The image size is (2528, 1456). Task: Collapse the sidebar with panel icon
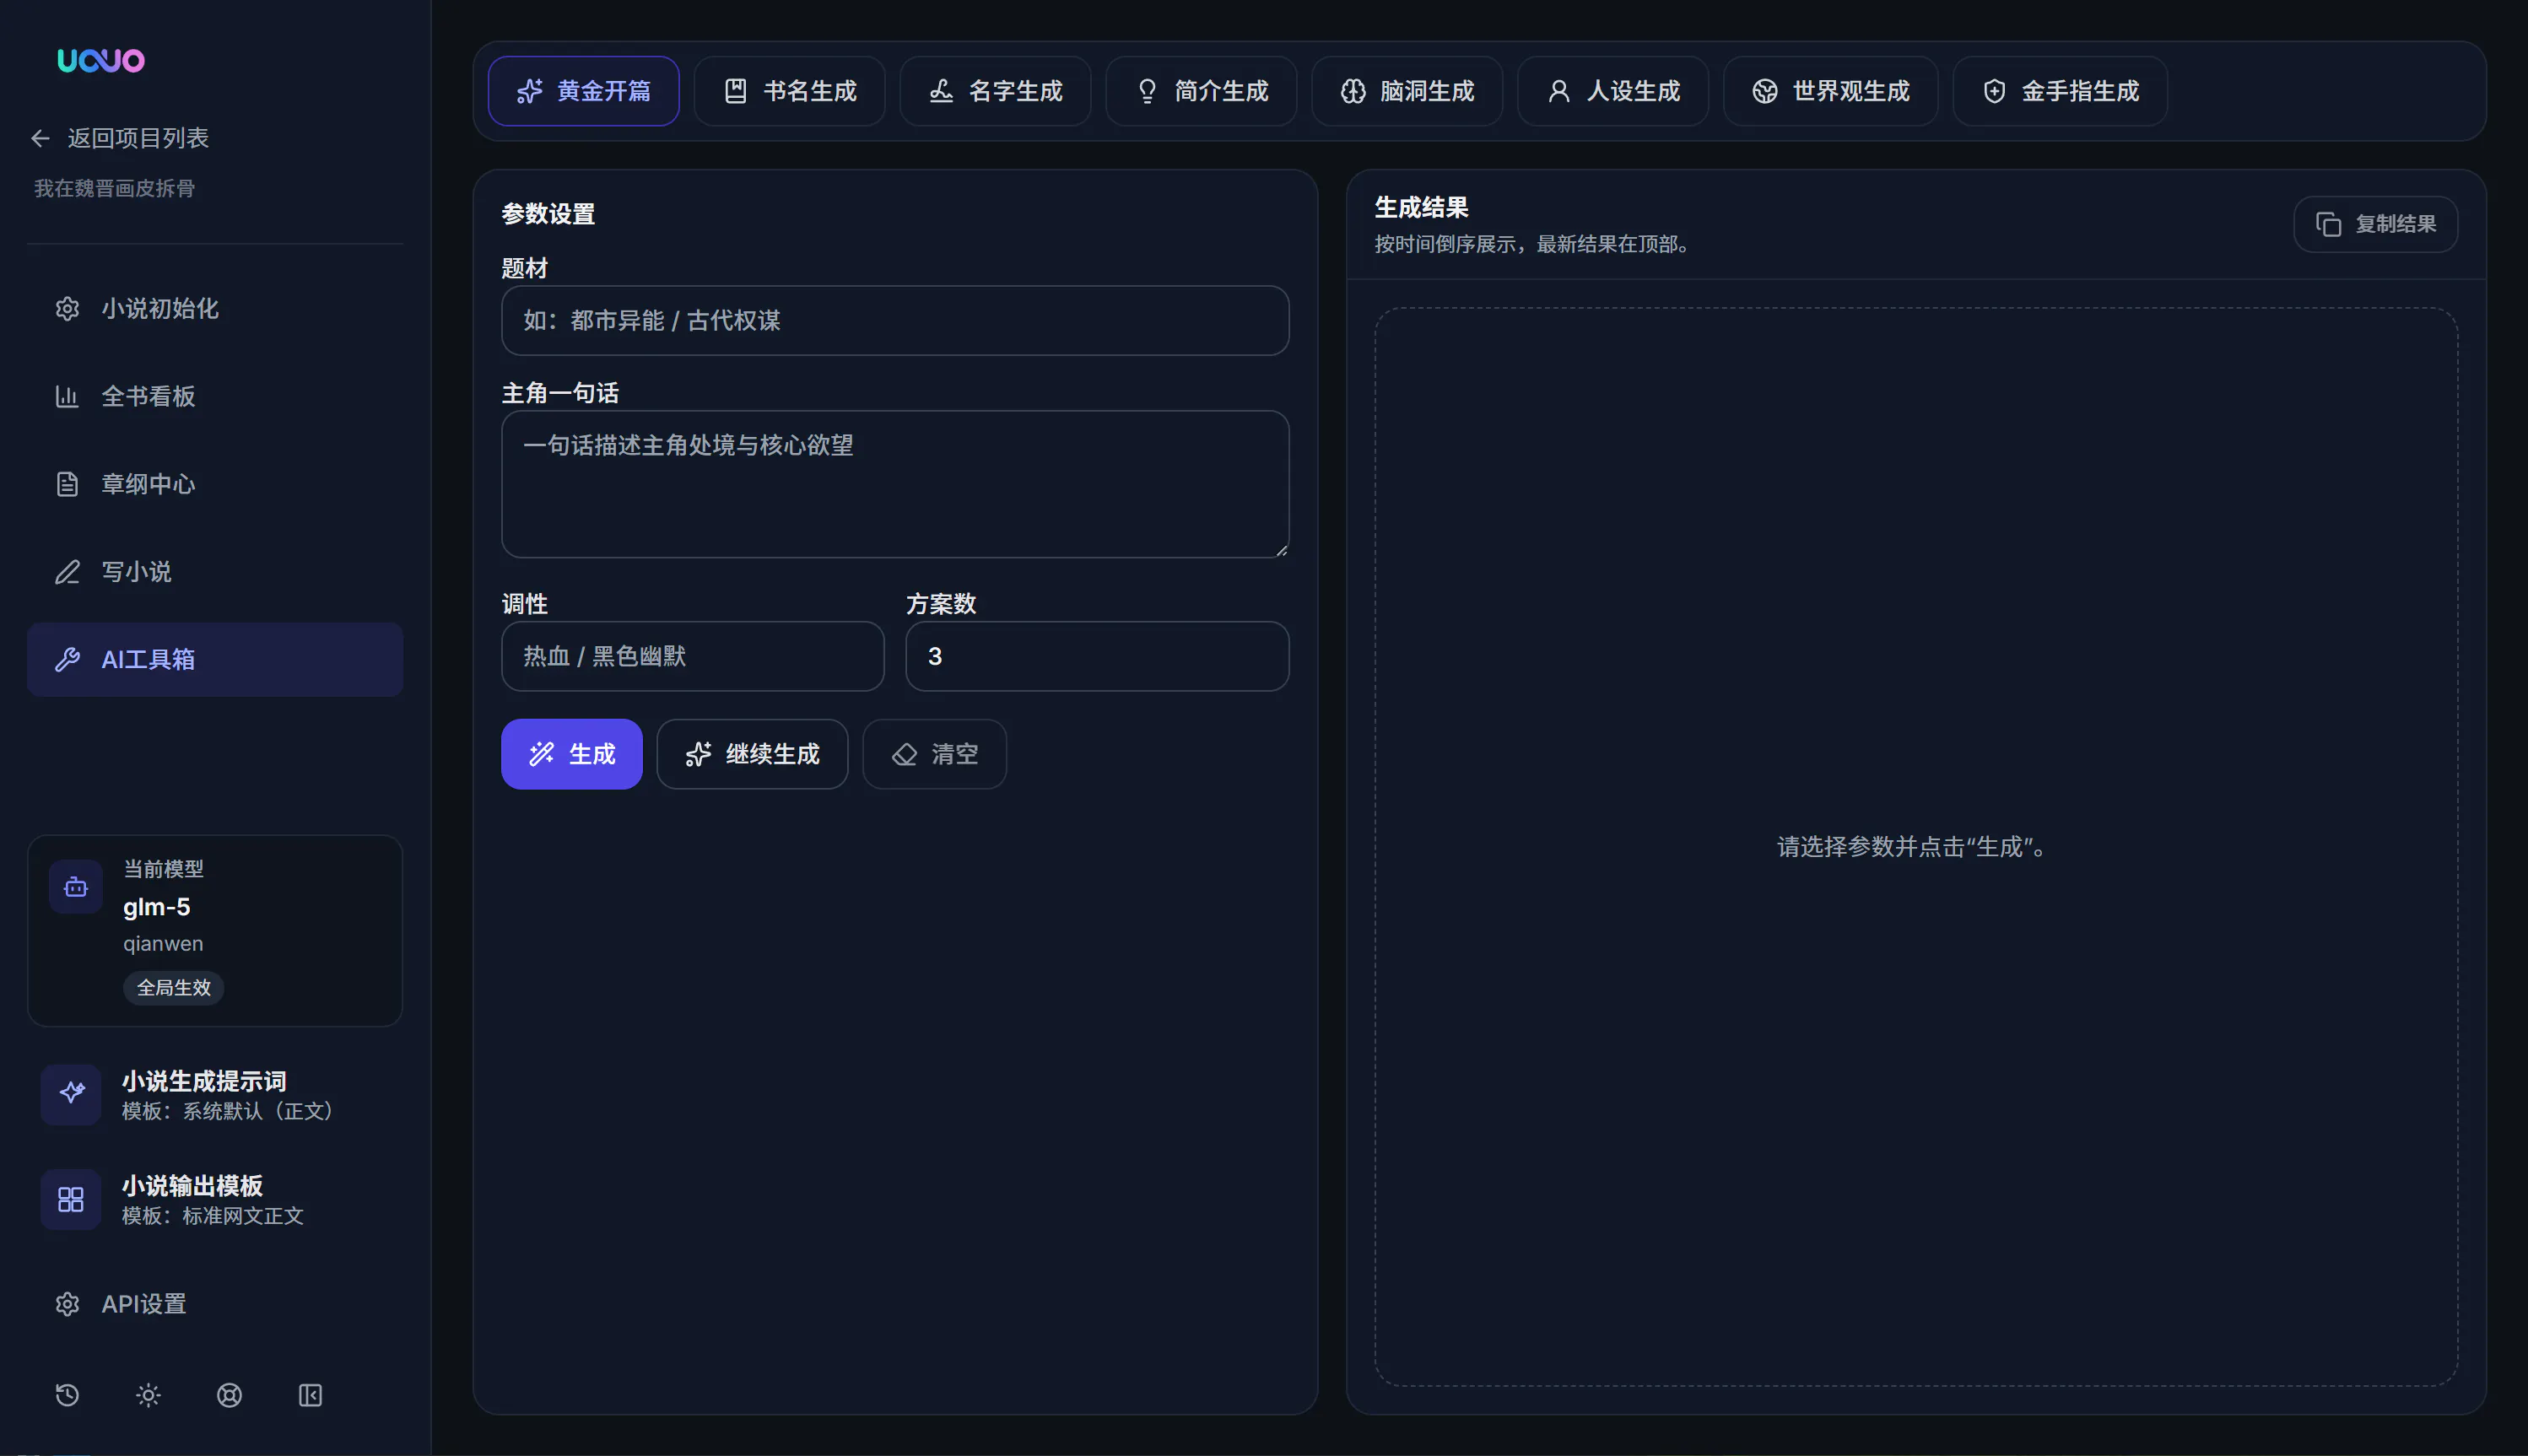[310, 1395]
